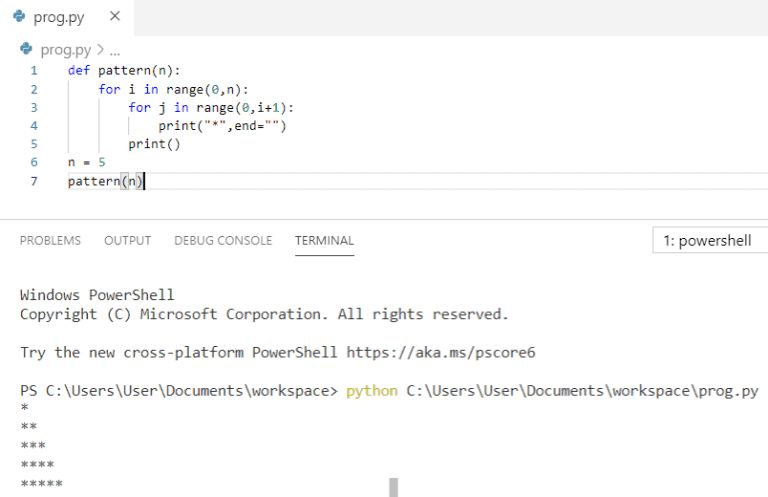Click line number 6 in the gutter
The width and height of the screenshot is (768, 497).
(34, 162)
